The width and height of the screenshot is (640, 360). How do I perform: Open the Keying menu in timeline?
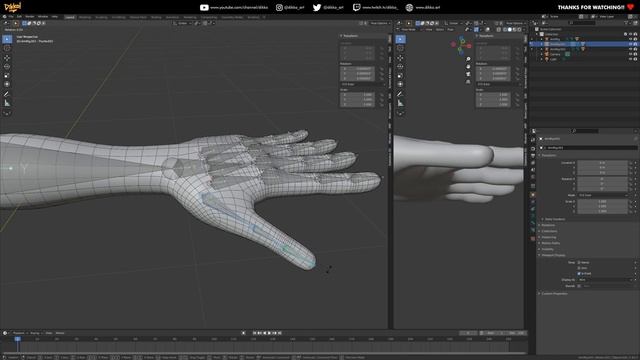36,333
